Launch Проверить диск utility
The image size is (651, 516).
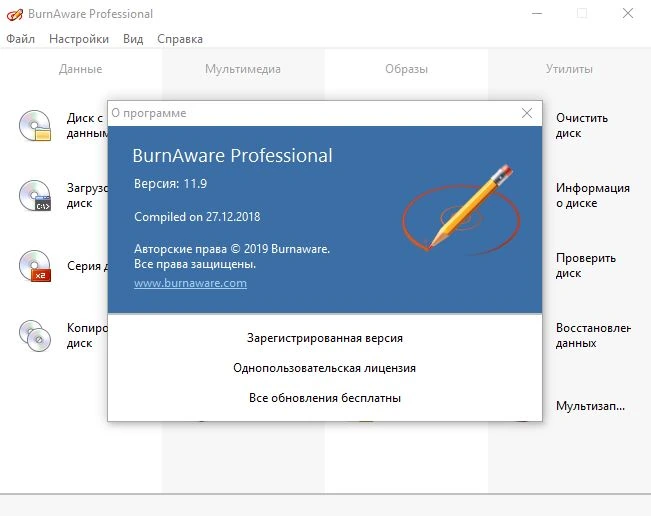585,266
